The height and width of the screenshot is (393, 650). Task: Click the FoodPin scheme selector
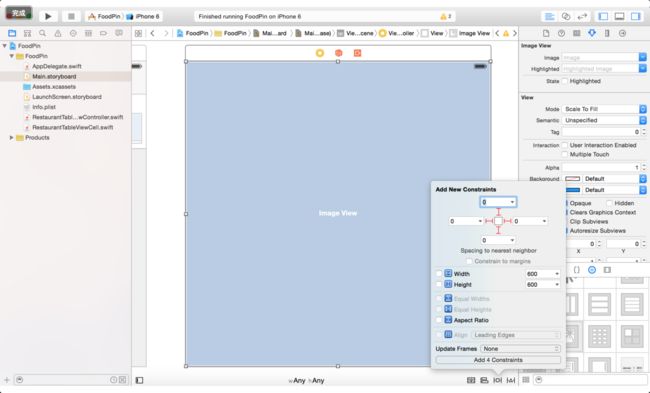pyautogui.click(x=104, y=17)
